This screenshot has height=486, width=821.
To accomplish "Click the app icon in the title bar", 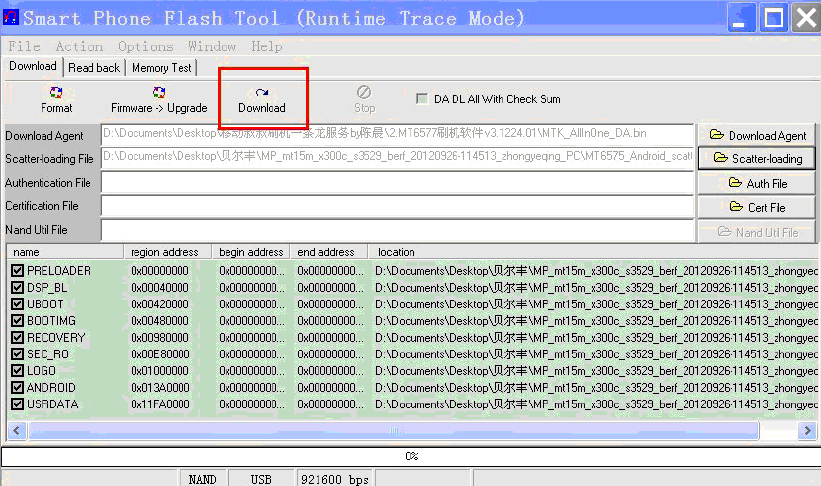I will [11, 18].
